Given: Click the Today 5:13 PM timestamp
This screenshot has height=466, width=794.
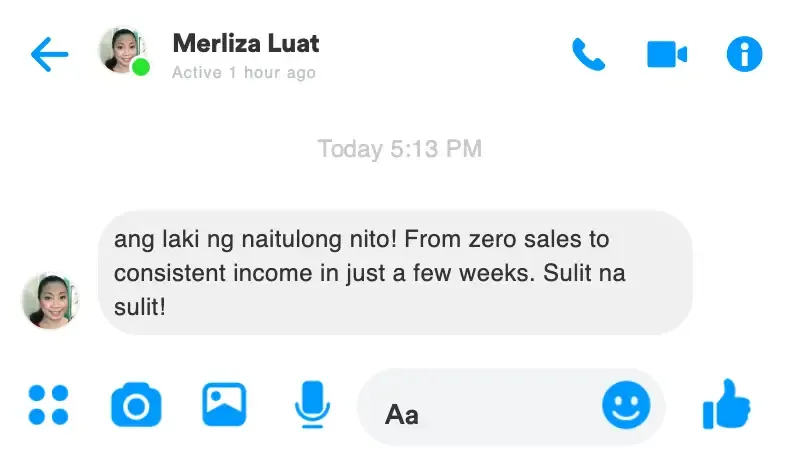Looking at the screenshot, I should coord(399,149).
